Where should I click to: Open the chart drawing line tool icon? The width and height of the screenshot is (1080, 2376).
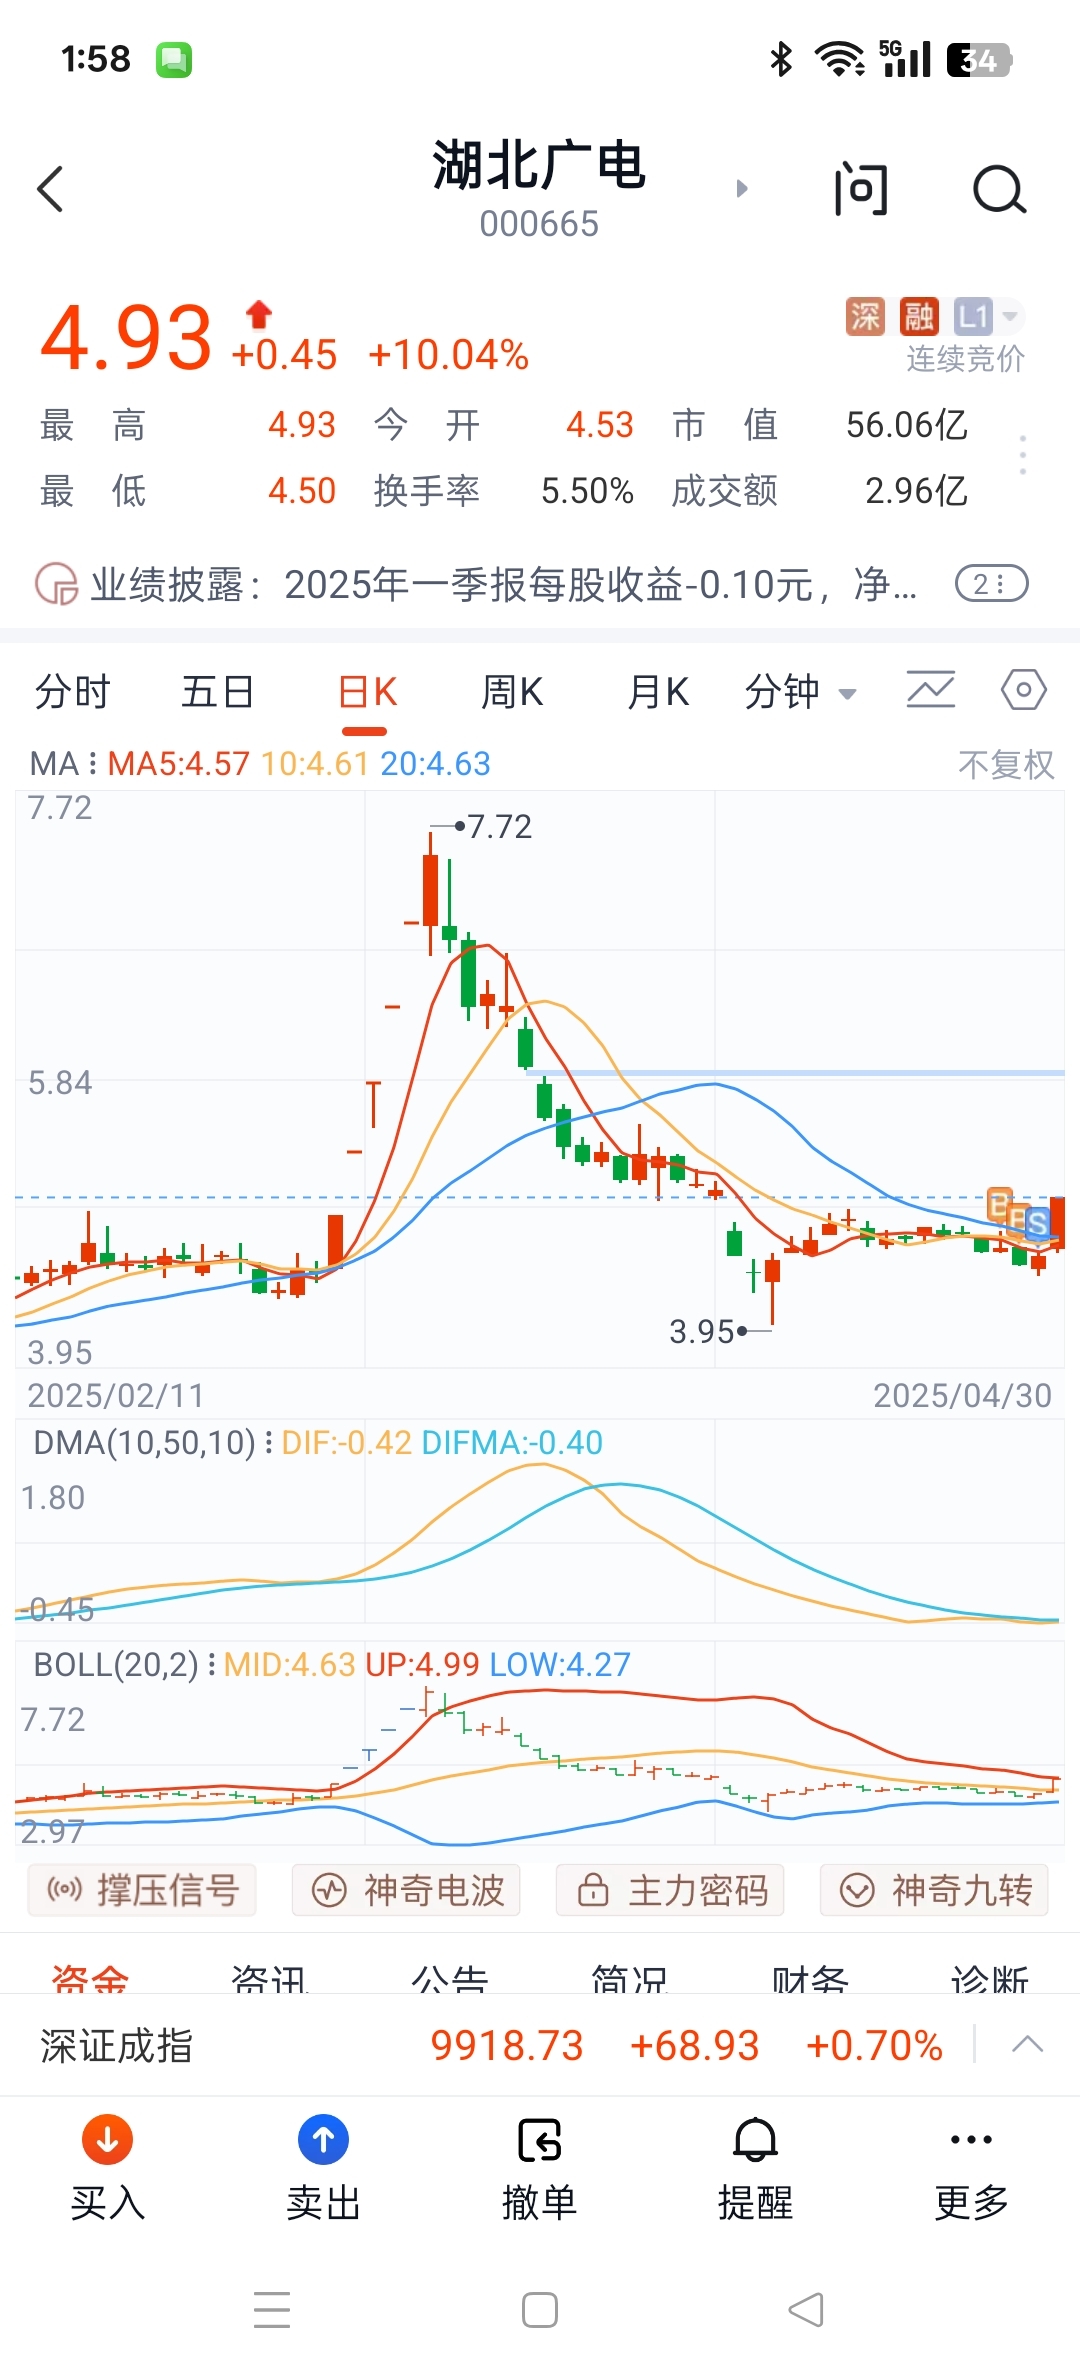point(931,690)
